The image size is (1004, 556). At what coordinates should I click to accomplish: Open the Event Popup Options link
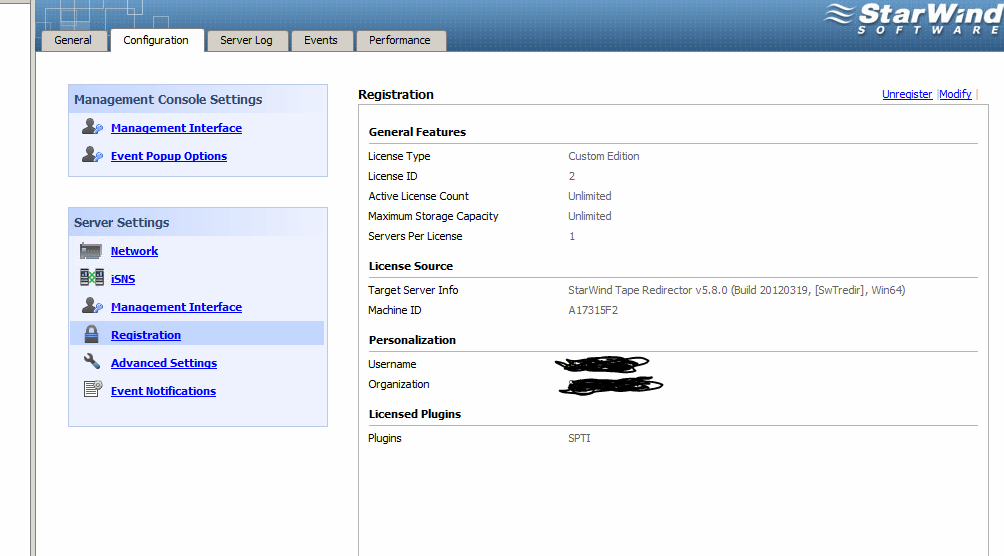[x=168, y=156]
